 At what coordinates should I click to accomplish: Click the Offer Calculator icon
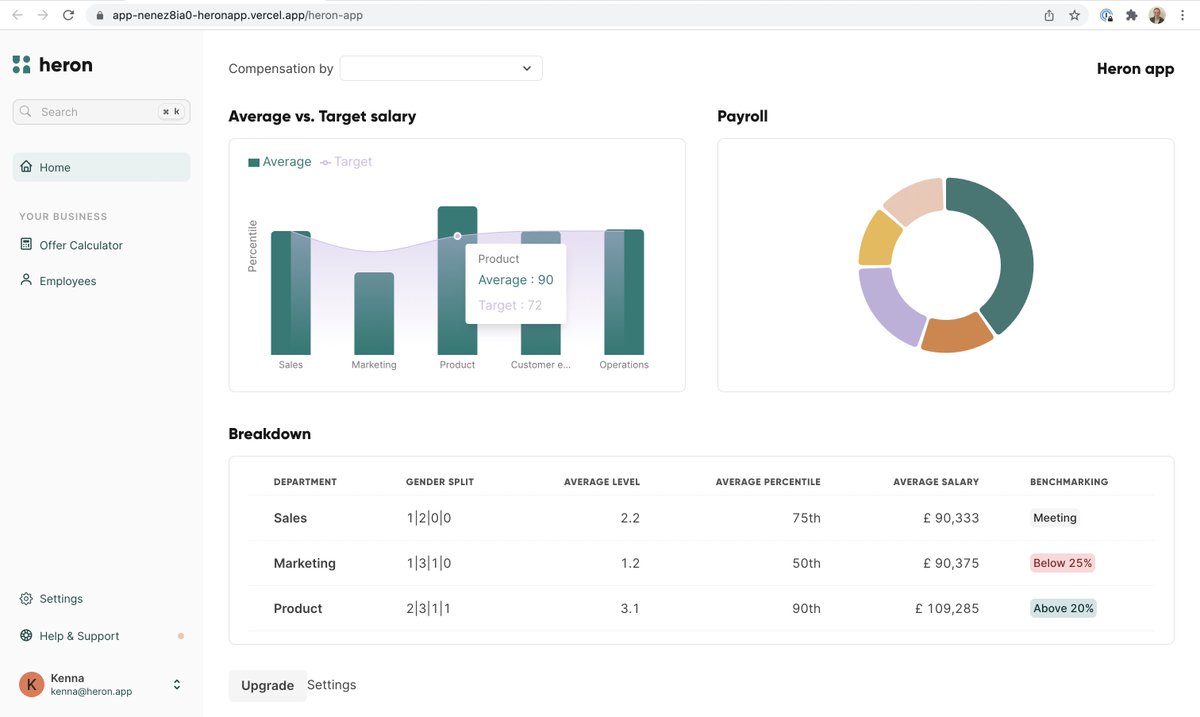pos(26,244)
